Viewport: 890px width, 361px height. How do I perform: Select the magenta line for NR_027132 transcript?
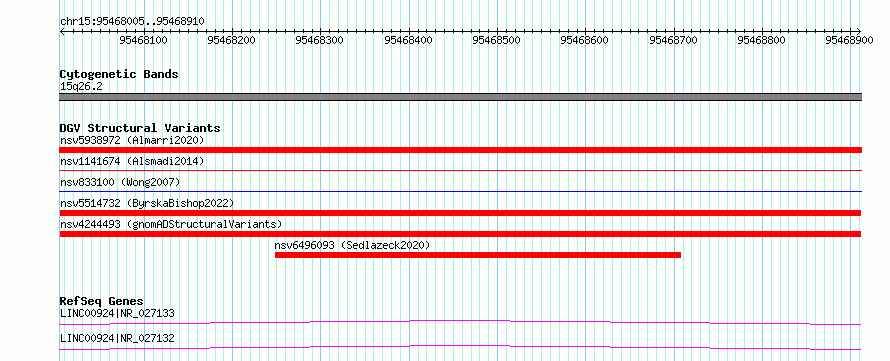(460, 347)
